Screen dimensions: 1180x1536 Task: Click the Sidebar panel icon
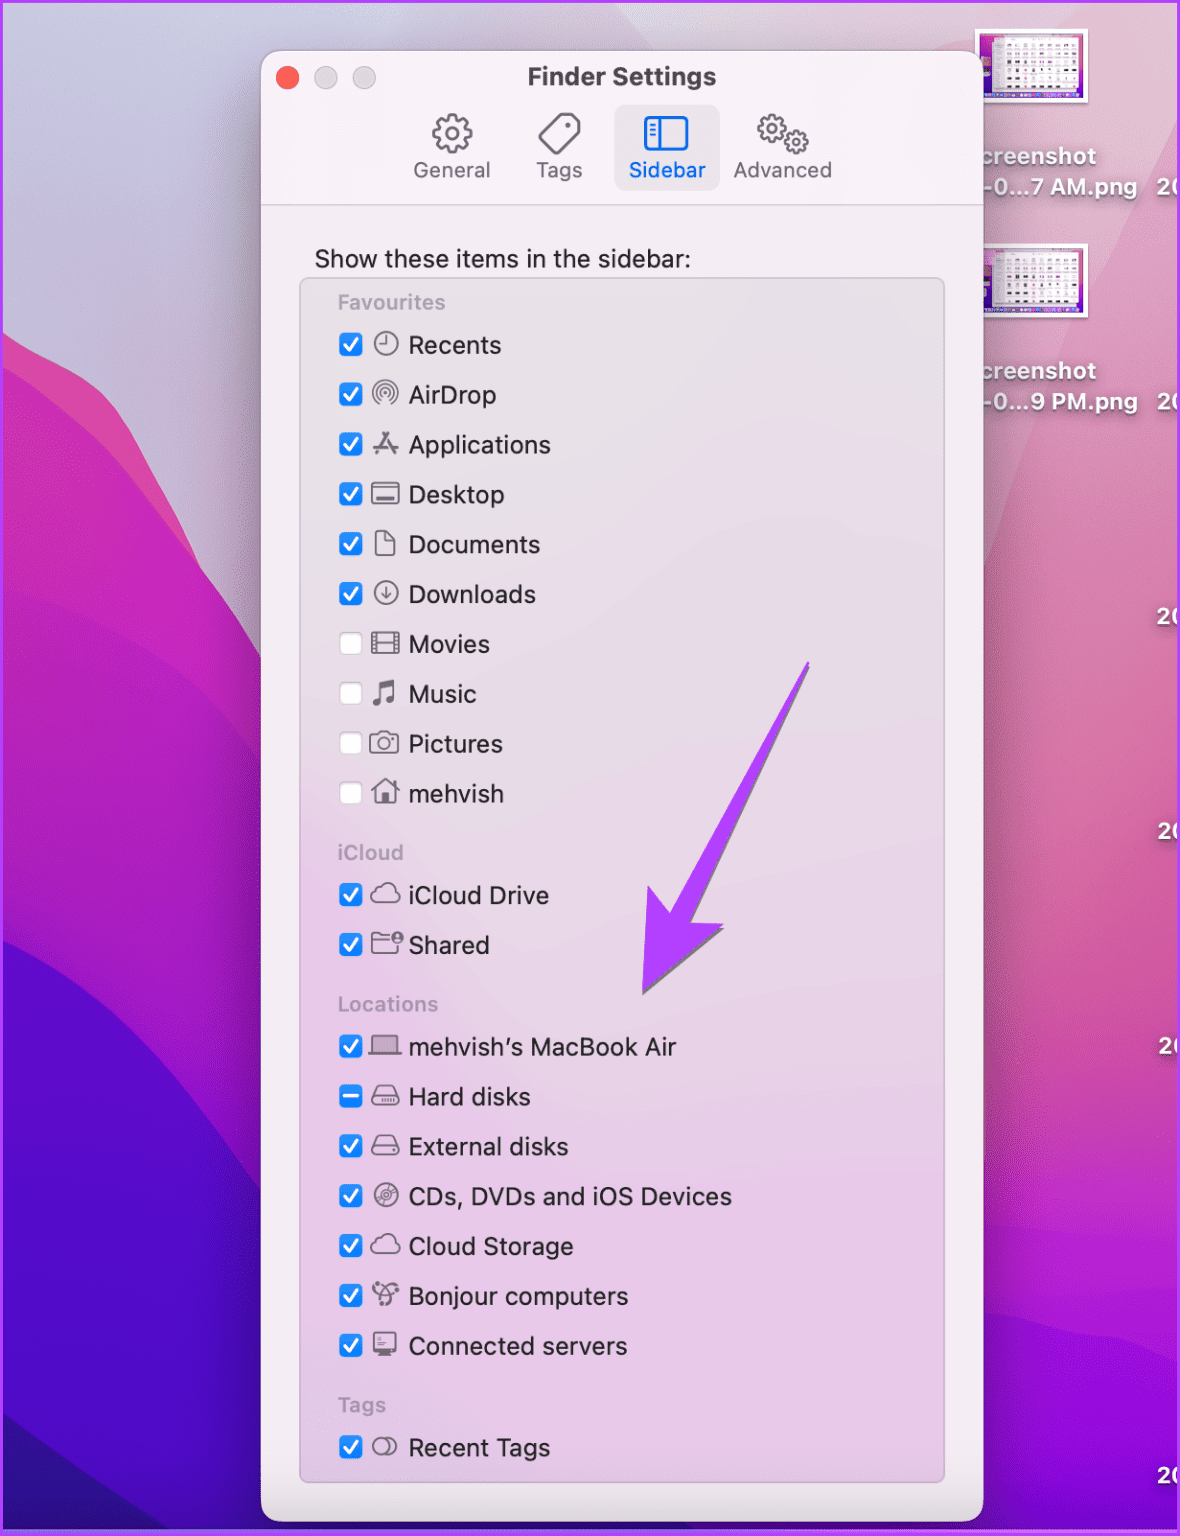click(665, 131)
